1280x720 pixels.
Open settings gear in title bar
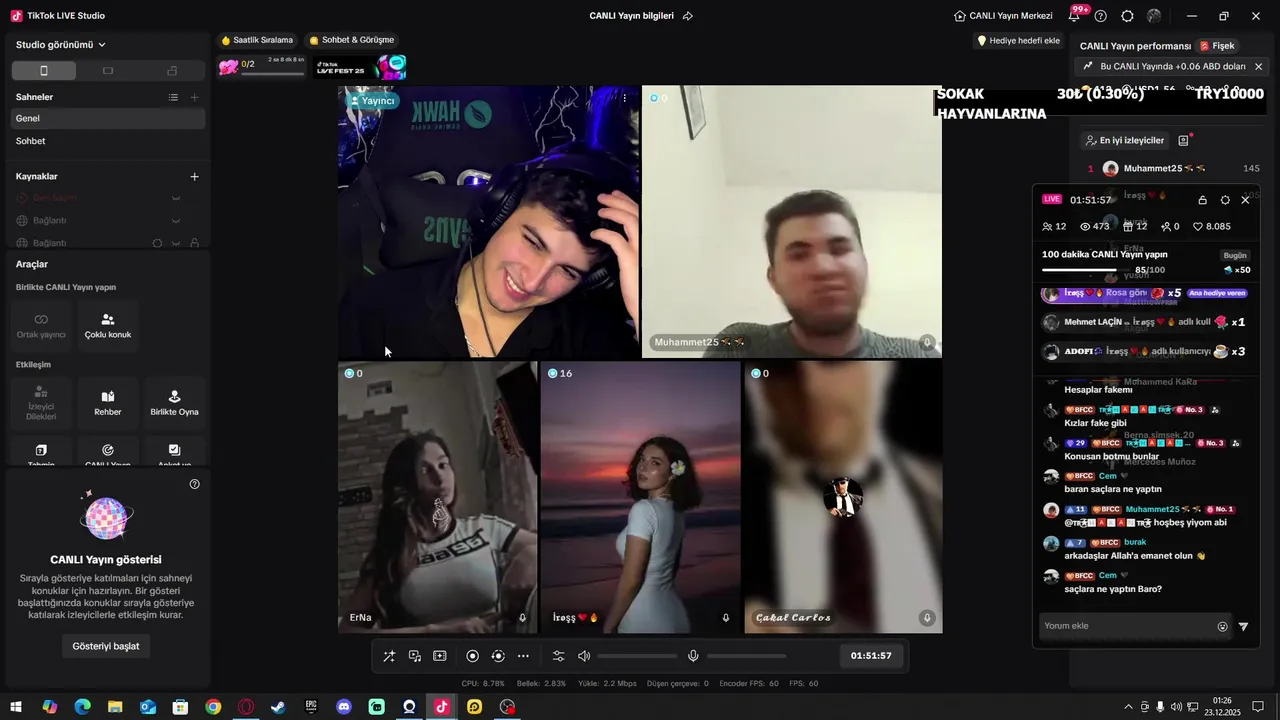pos(1127,16)
